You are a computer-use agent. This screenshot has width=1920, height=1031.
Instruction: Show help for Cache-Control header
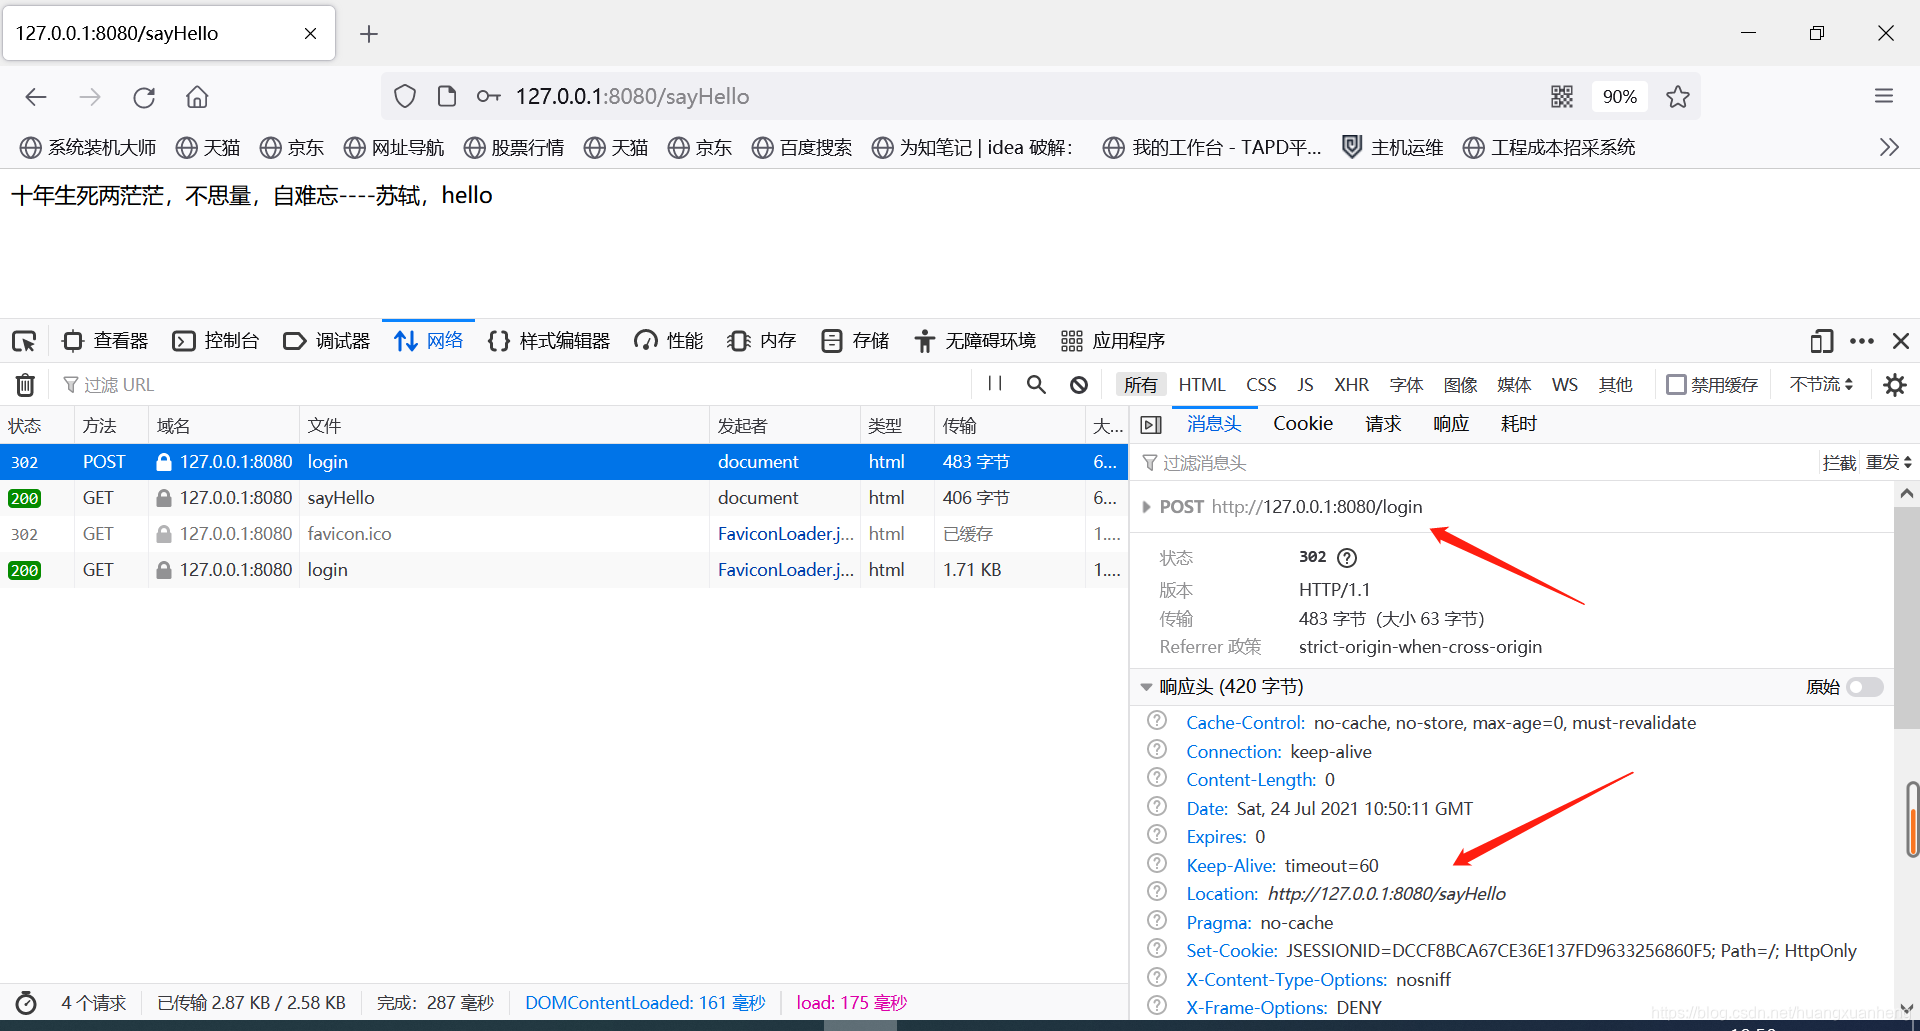(1157, 721)
